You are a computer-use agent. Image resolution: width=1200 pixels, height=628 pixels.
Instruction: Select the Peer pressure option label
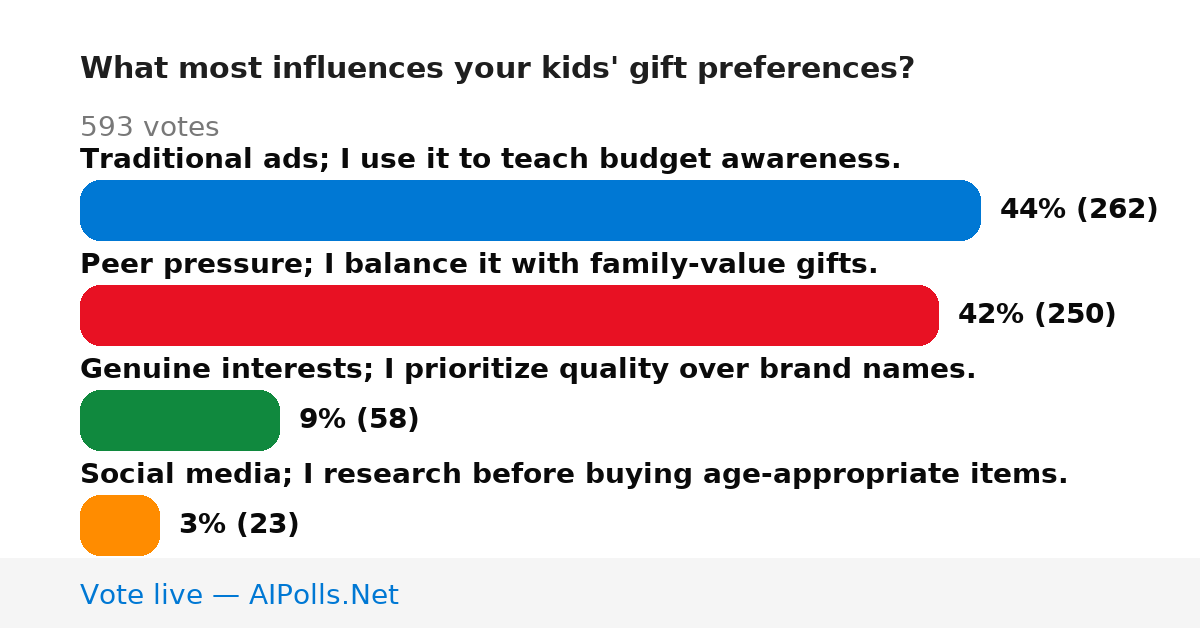tap(479, 264)
